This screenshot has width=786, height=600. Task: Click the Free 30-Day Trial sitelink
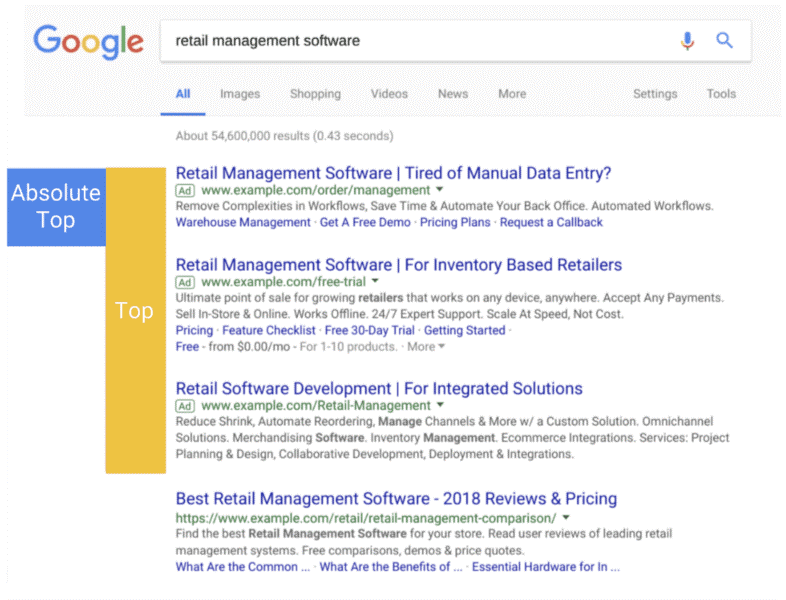[370, 330]
